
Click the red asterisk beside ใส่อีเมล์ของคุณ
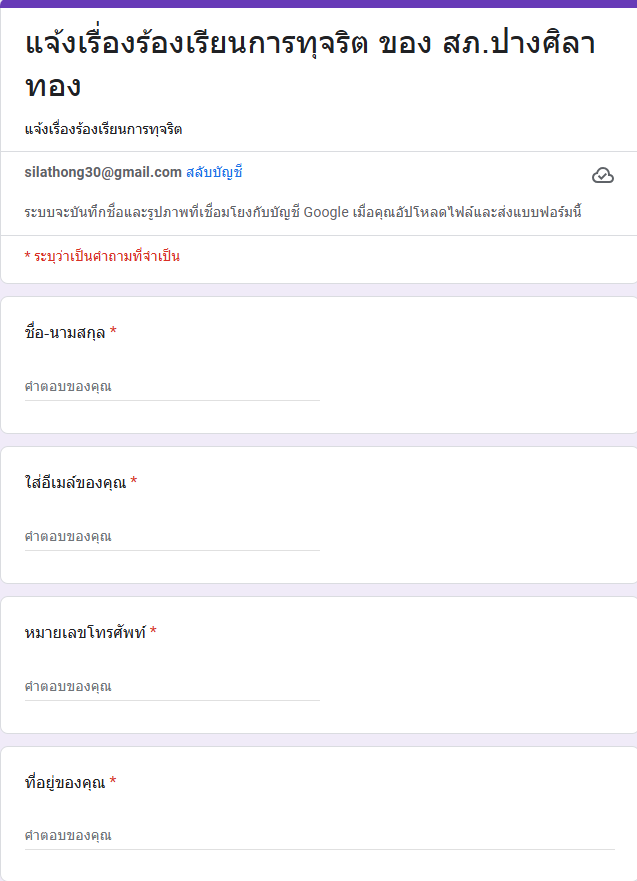[x=134, y=482]
